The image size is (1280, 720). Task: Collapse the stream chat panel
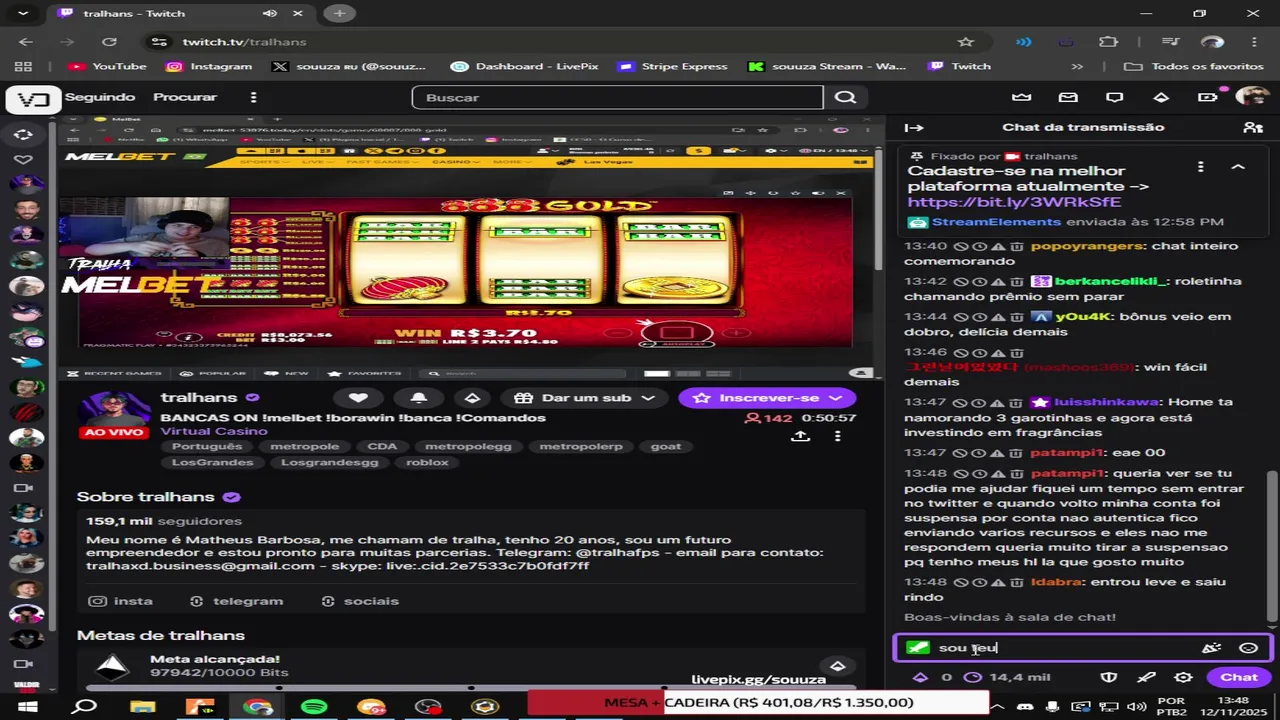pos(913,127)
